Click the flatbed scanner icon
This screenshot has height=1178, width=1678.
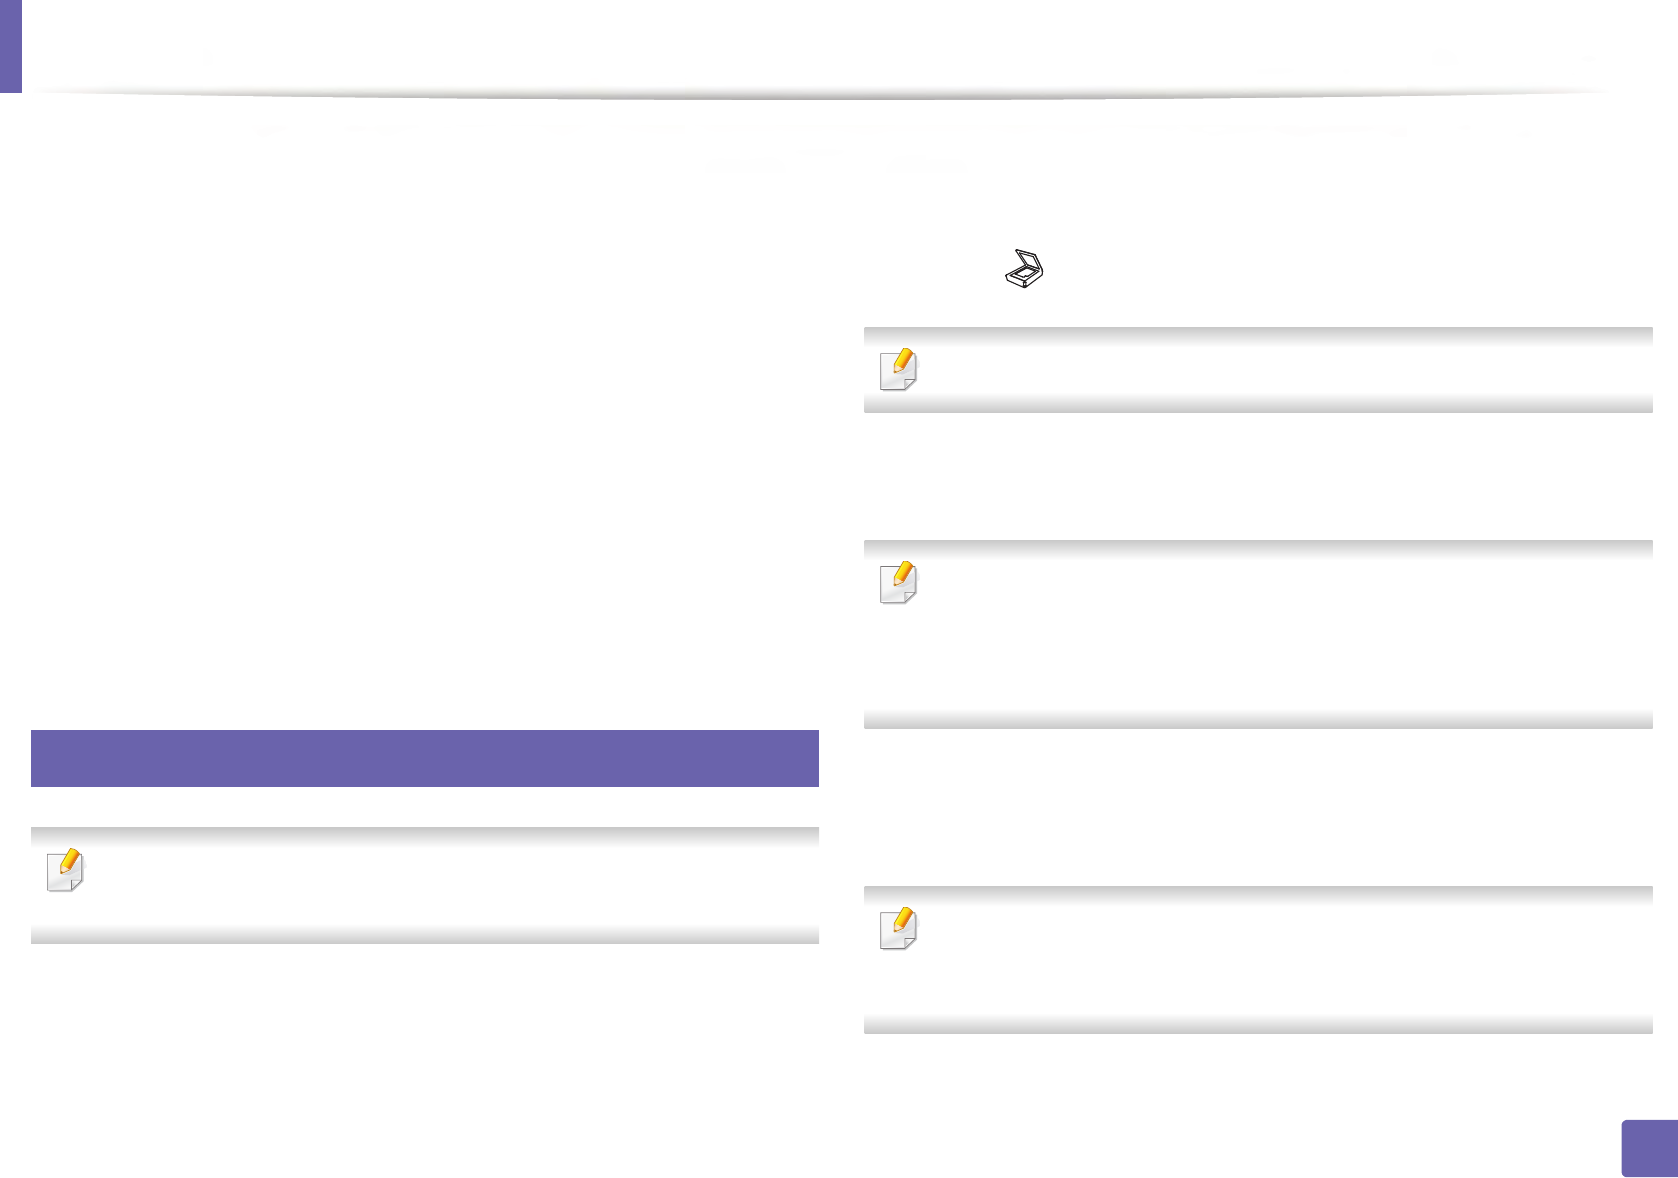coord(1024,269)
